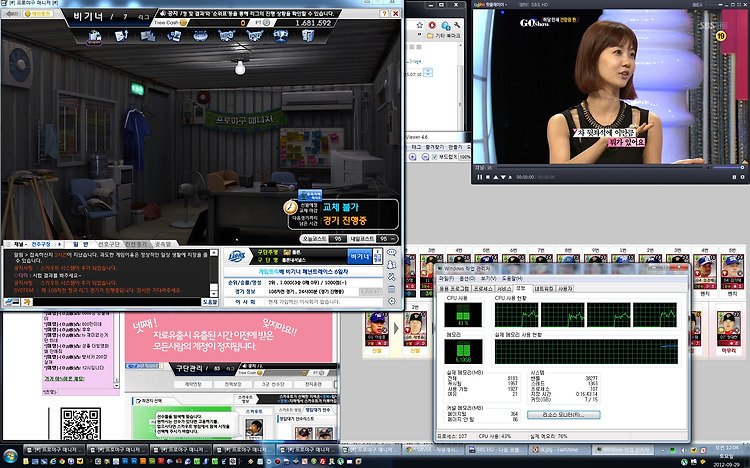Open the 응용 프로그램 tab in Task Manager
Image resolution: width=750 pixels, height=468 pixels.
tap(454, 289)
